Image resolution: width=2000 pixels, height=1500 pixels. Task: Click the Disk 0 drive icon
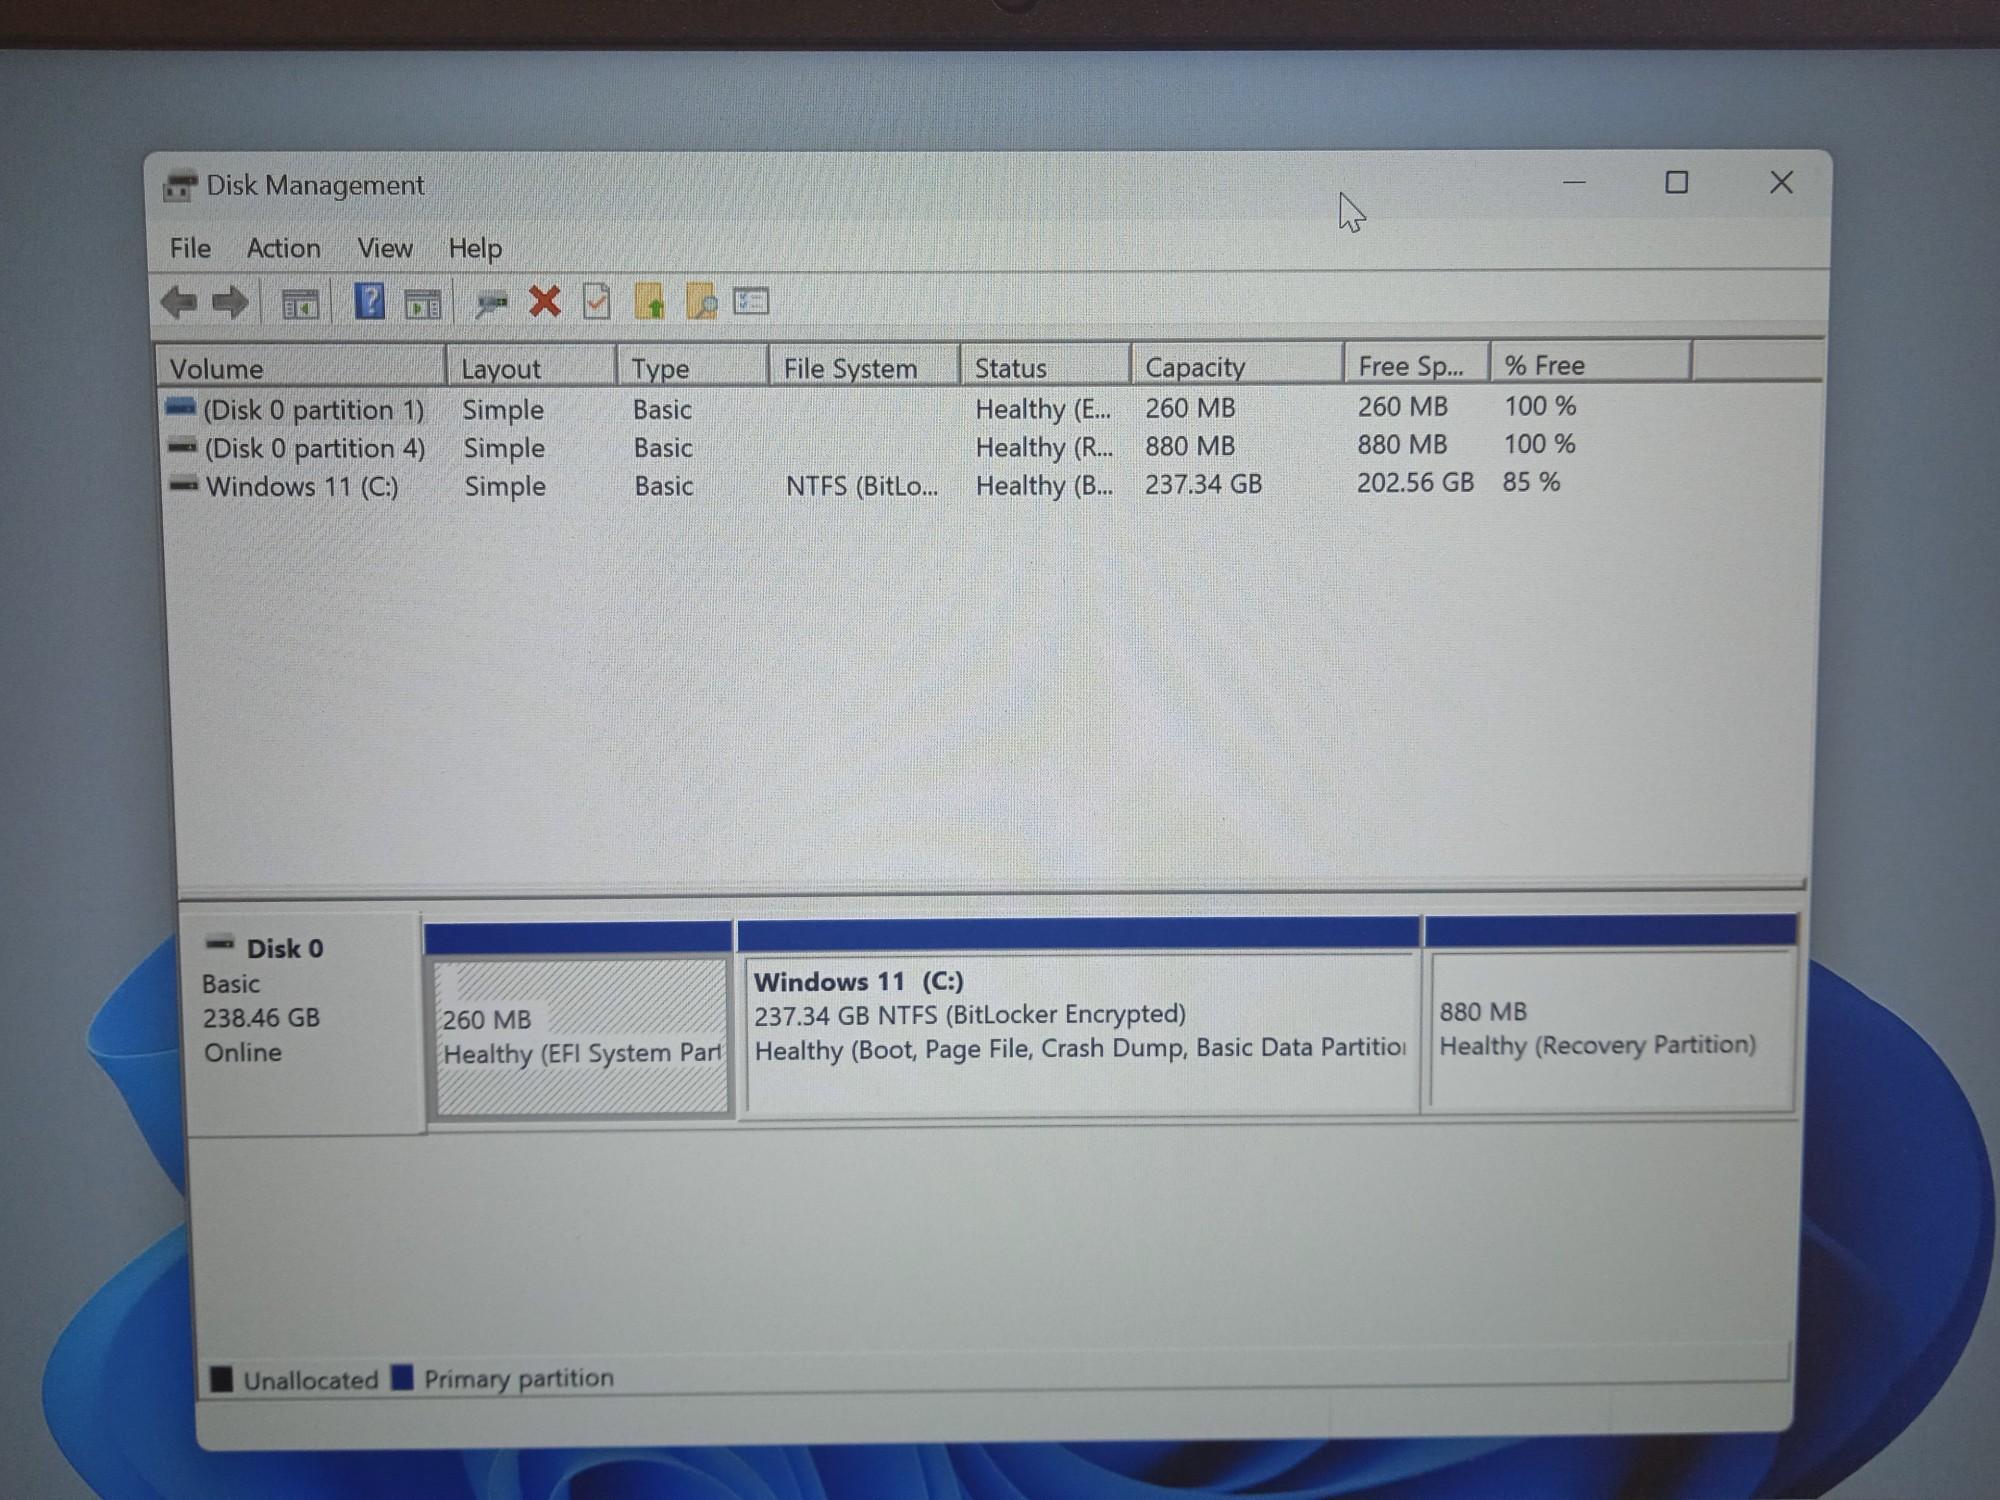220,943
